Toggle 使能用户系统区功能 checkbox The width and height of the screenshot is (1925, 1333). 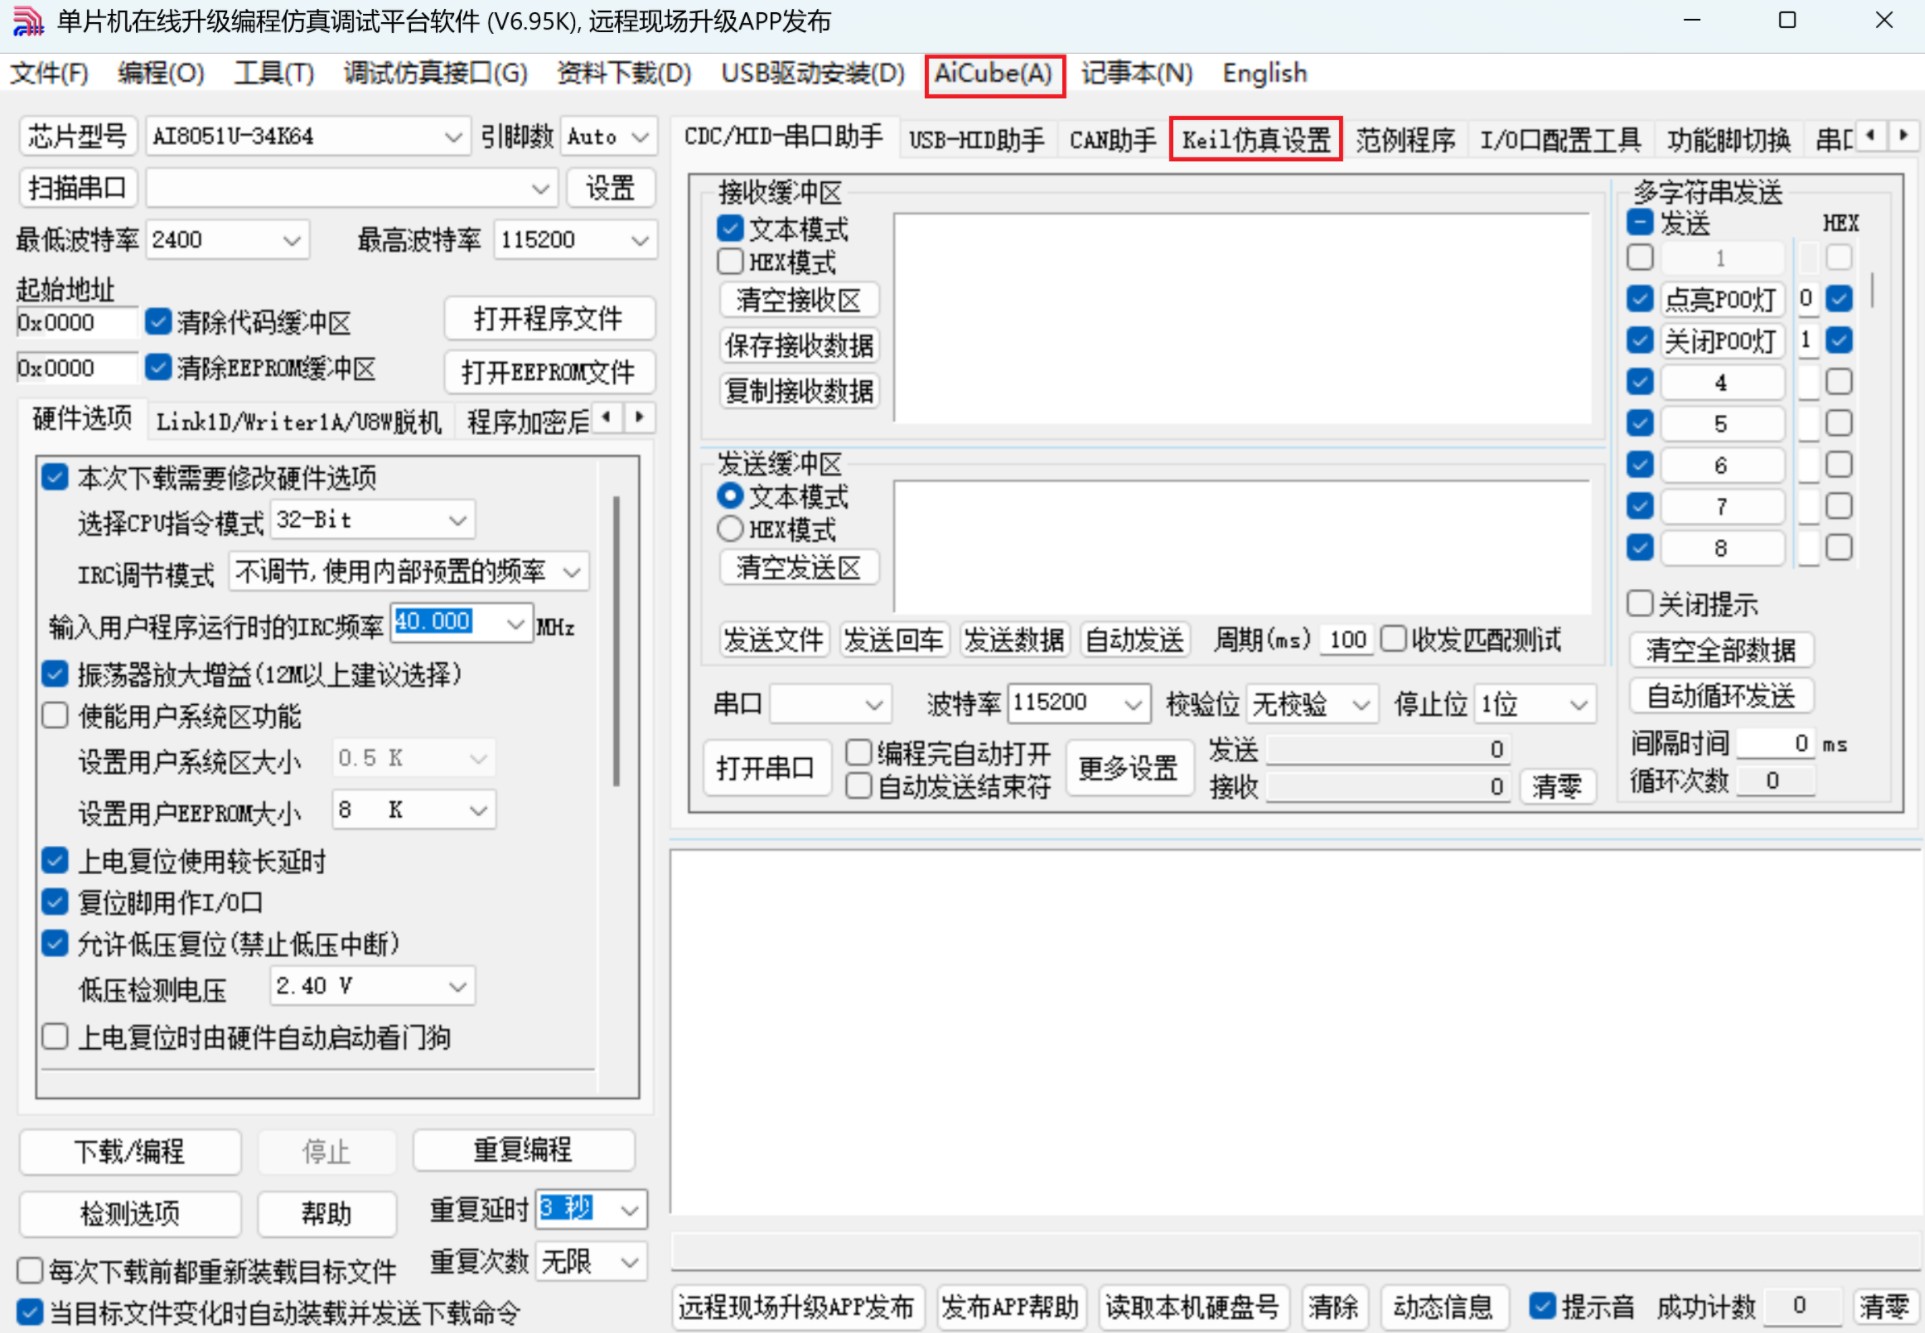(x=55, y=716)
